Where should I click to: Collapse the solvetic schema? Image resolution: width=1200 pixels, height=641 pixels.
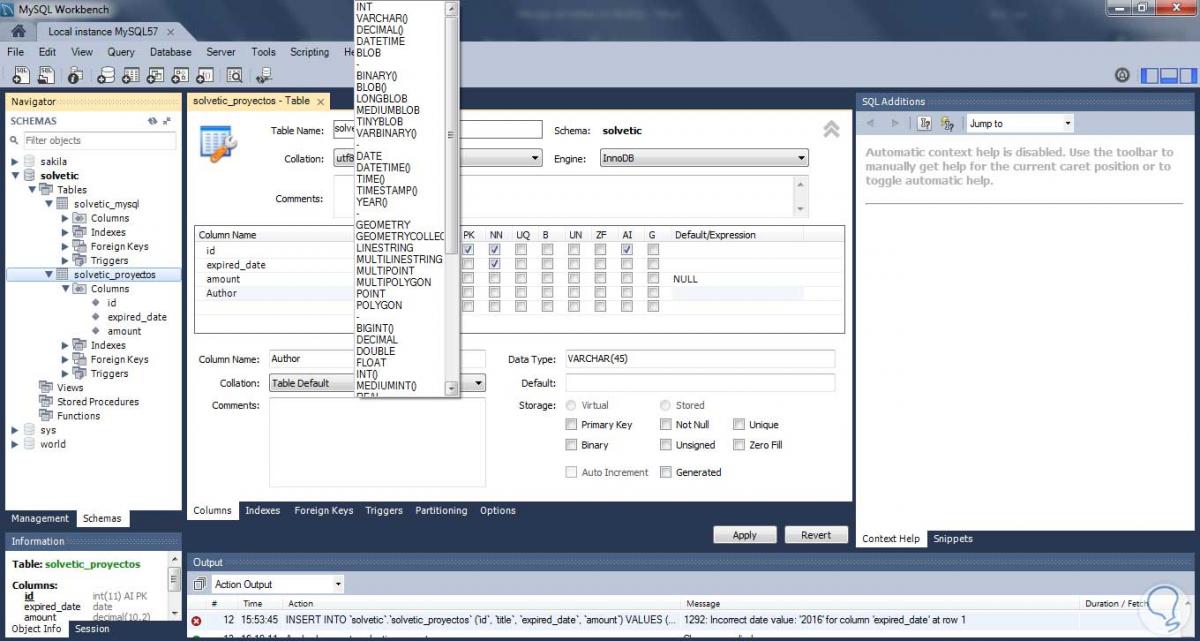pyautogui.click(x=14, y=175)
